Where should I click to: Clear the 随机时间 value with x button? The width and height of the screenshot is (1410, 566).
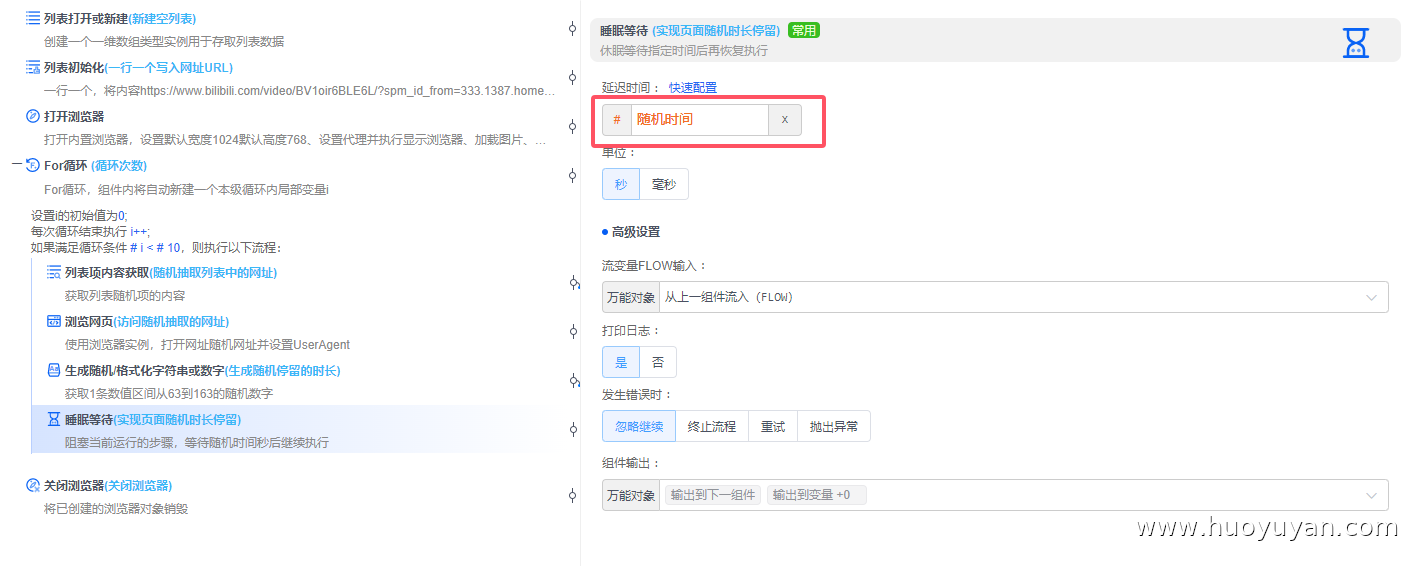[785, 120]
